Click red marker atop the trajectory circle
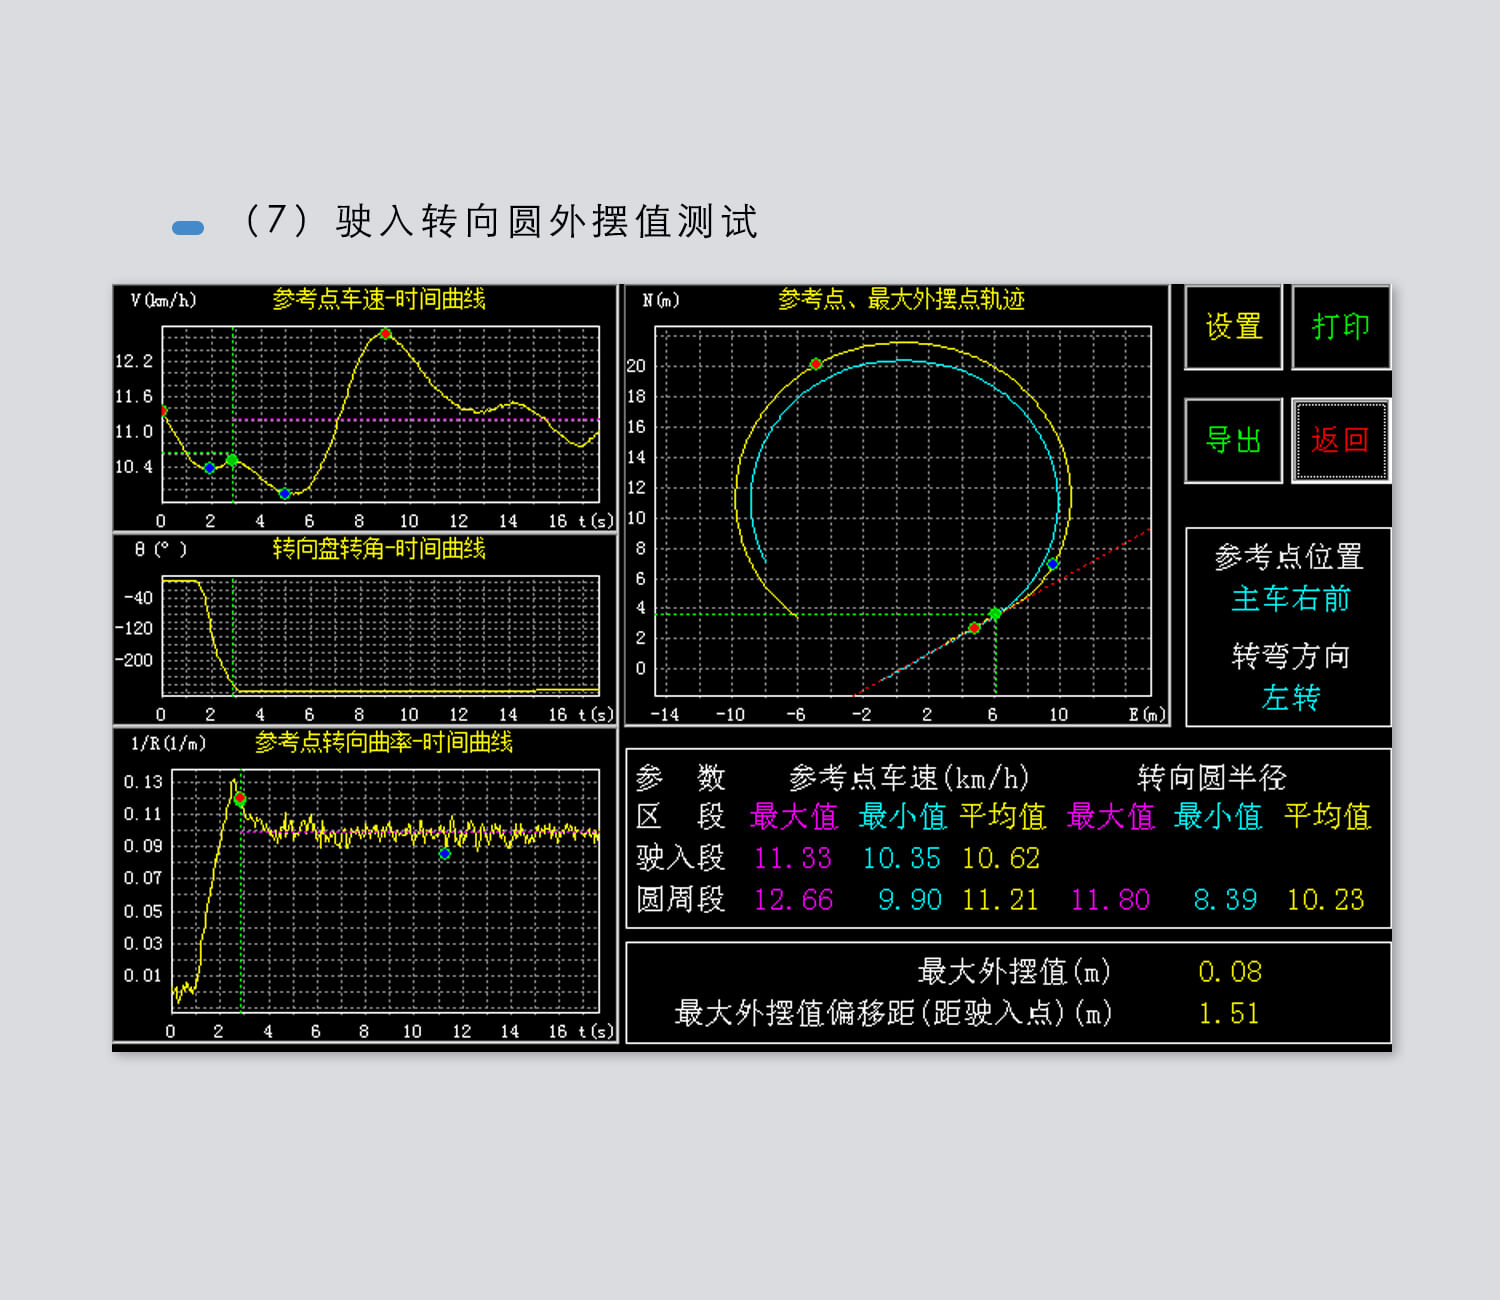The width and height of the screenshot is (1500, 1300). pyautogui.click(x=816, y=364)
